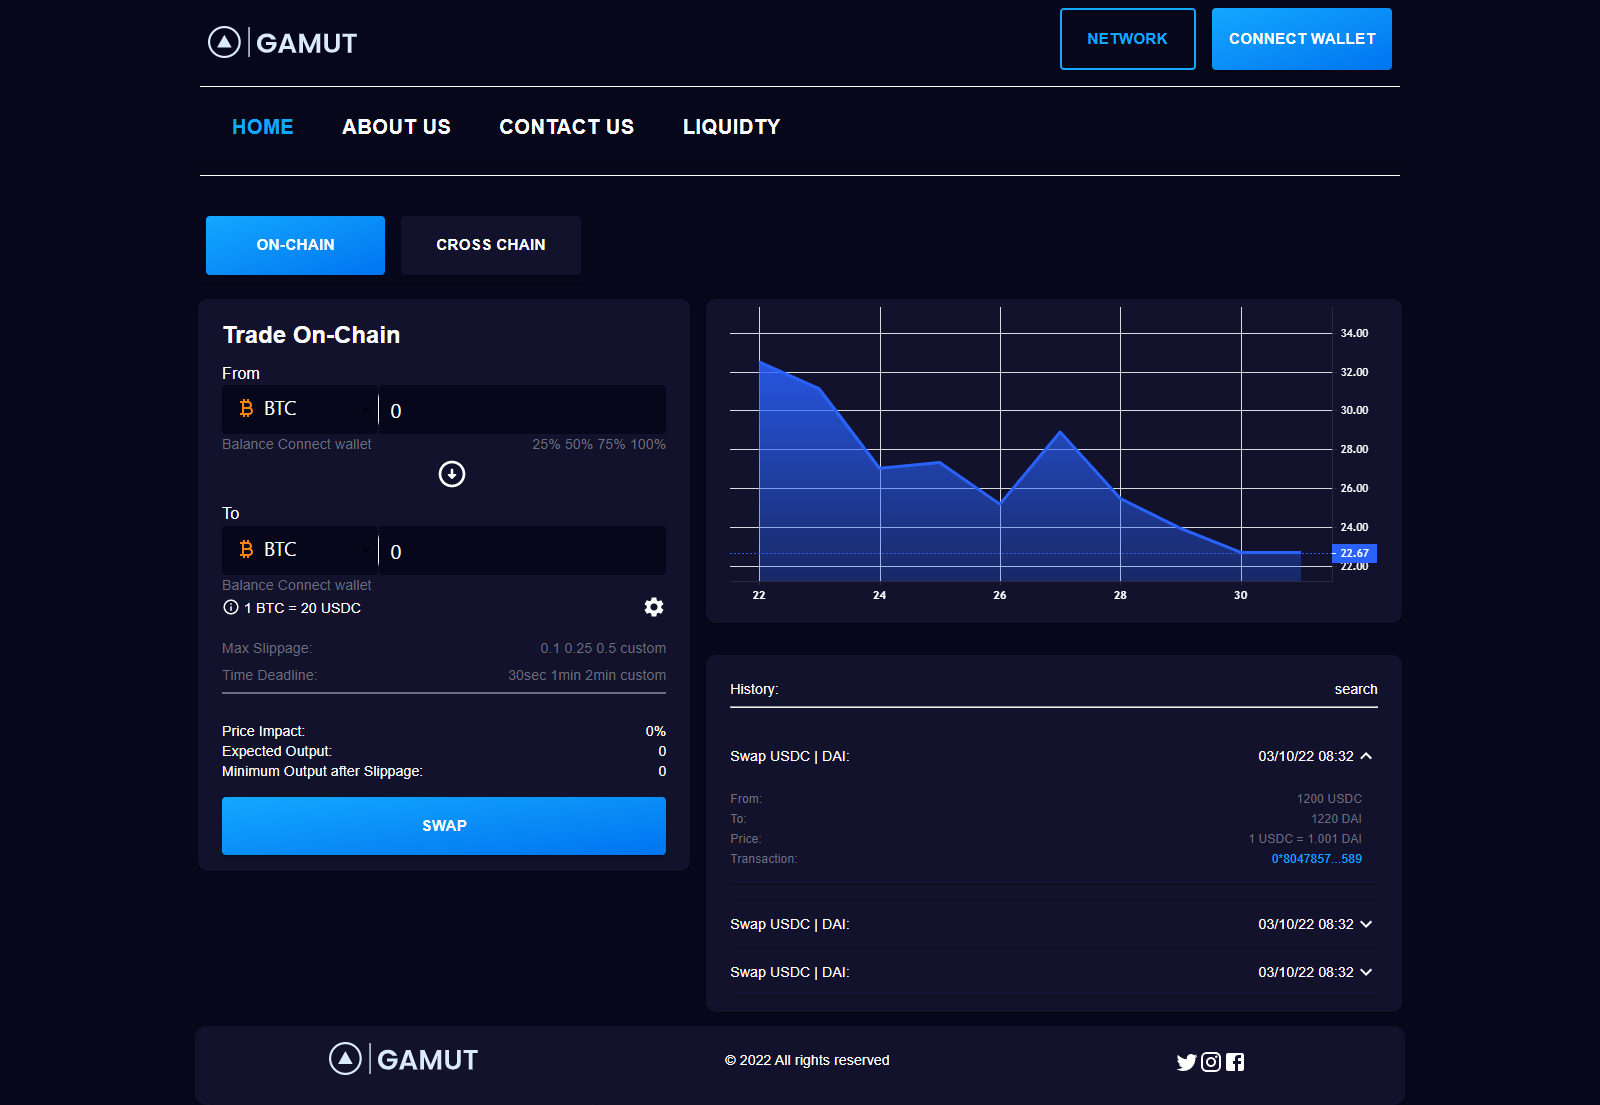Go to the HOME page
The image size is (1600, 1105).
coord(263,127)
